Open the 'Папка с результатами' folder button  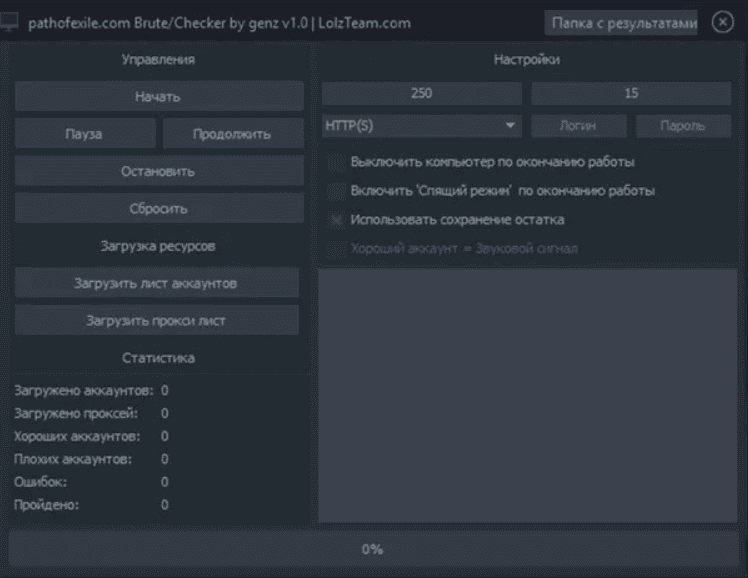click(621, 22)
